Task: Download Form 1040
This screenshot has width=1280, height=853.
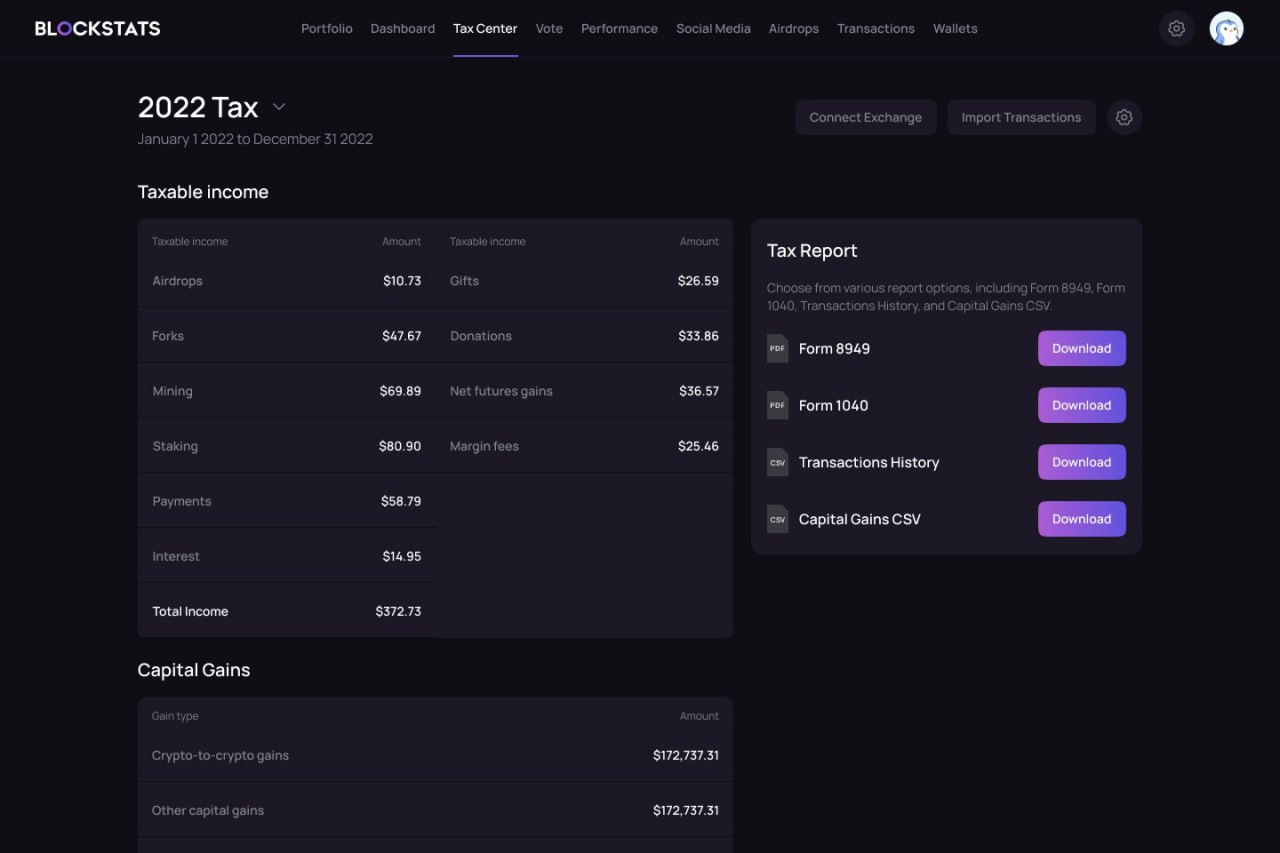Action: click(1082, 405)
